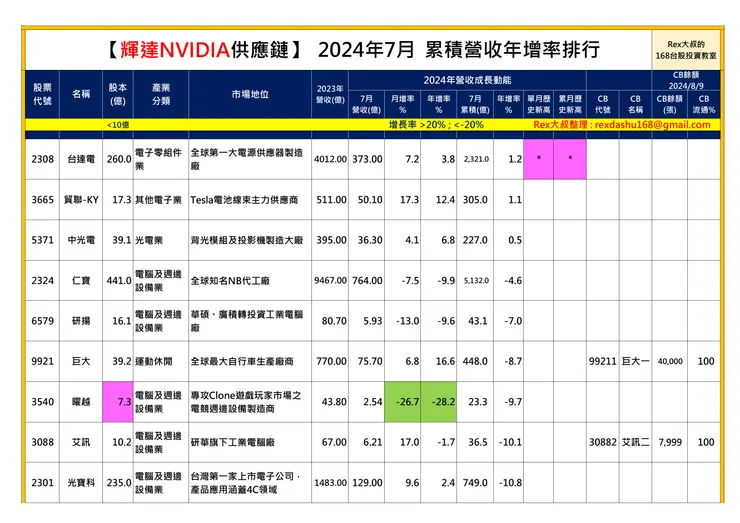740x523 pixels.
Task: Click the 2023年營收(億) column header
Action: pos(330,94)
